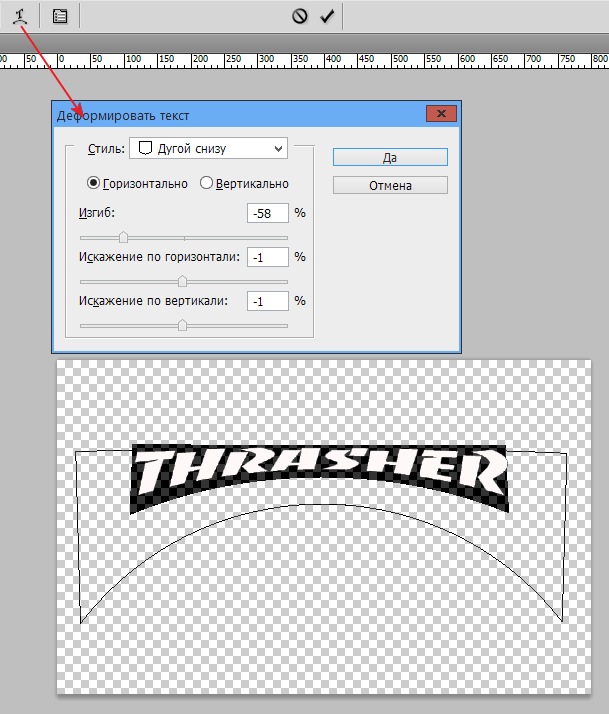
Task: Select the Вертикально radio button
Action: point(206,183)
